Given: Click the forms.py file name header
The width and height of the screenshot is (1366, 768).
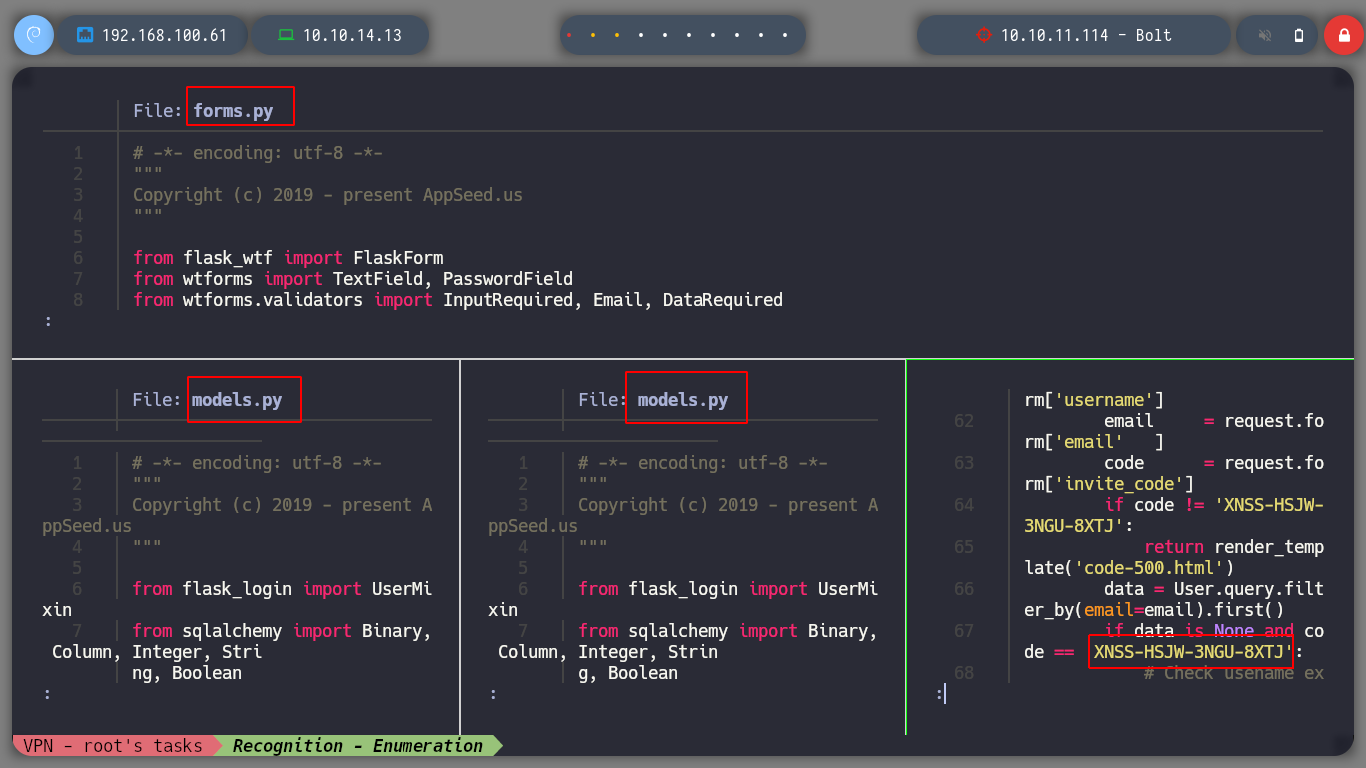Looking at the screenshot, I should pyautogui.click(x=233, y=111).
